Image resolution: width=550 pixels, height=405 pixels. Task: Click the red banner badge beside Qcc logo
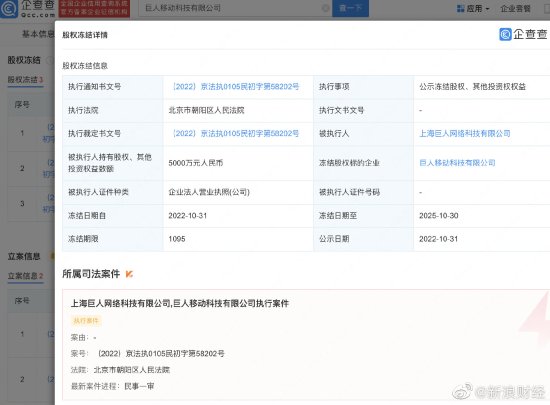[94, 8]
